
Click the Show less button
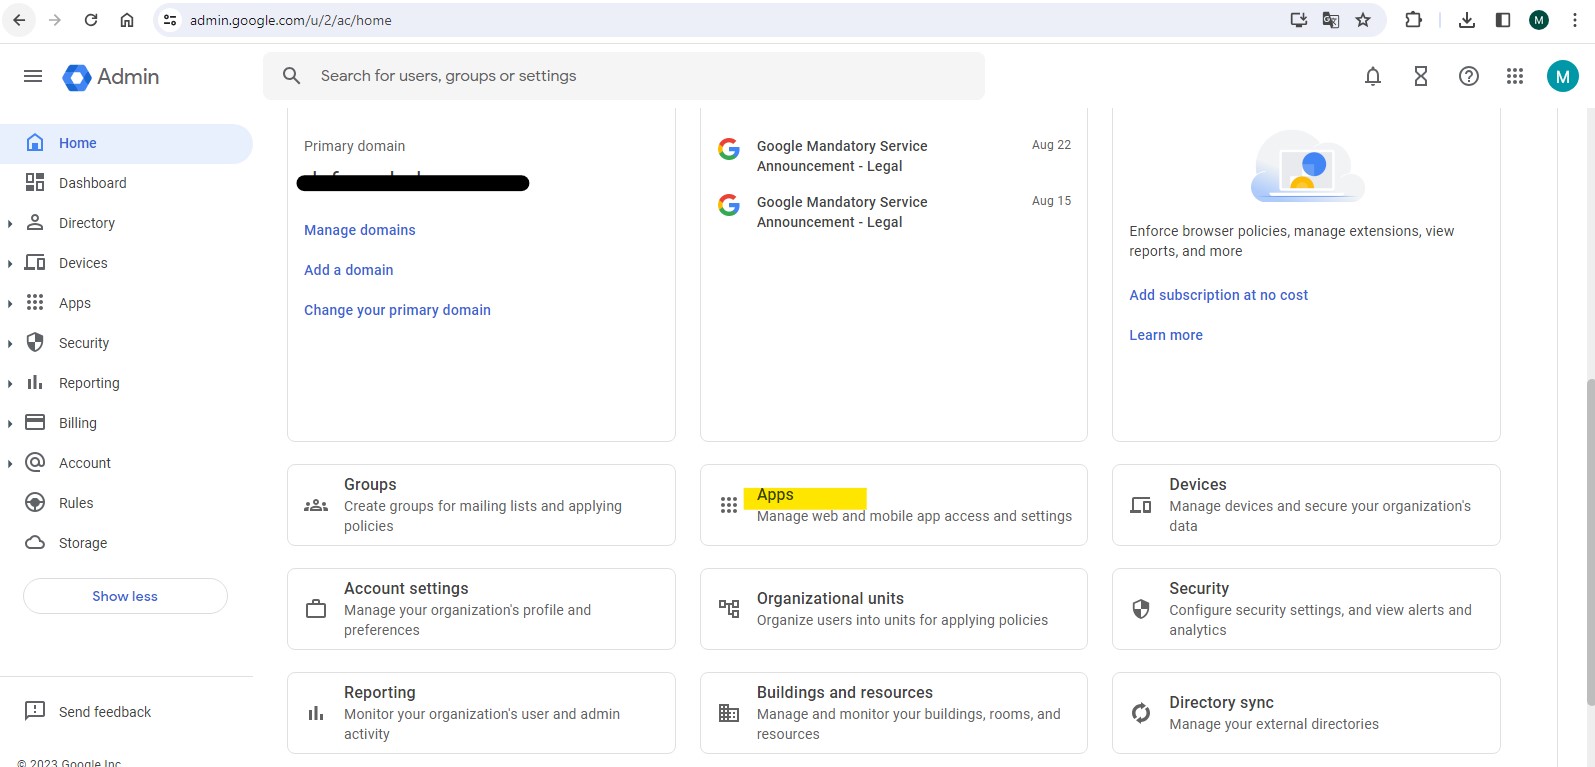pyautogui.click(x=125, y=596)
